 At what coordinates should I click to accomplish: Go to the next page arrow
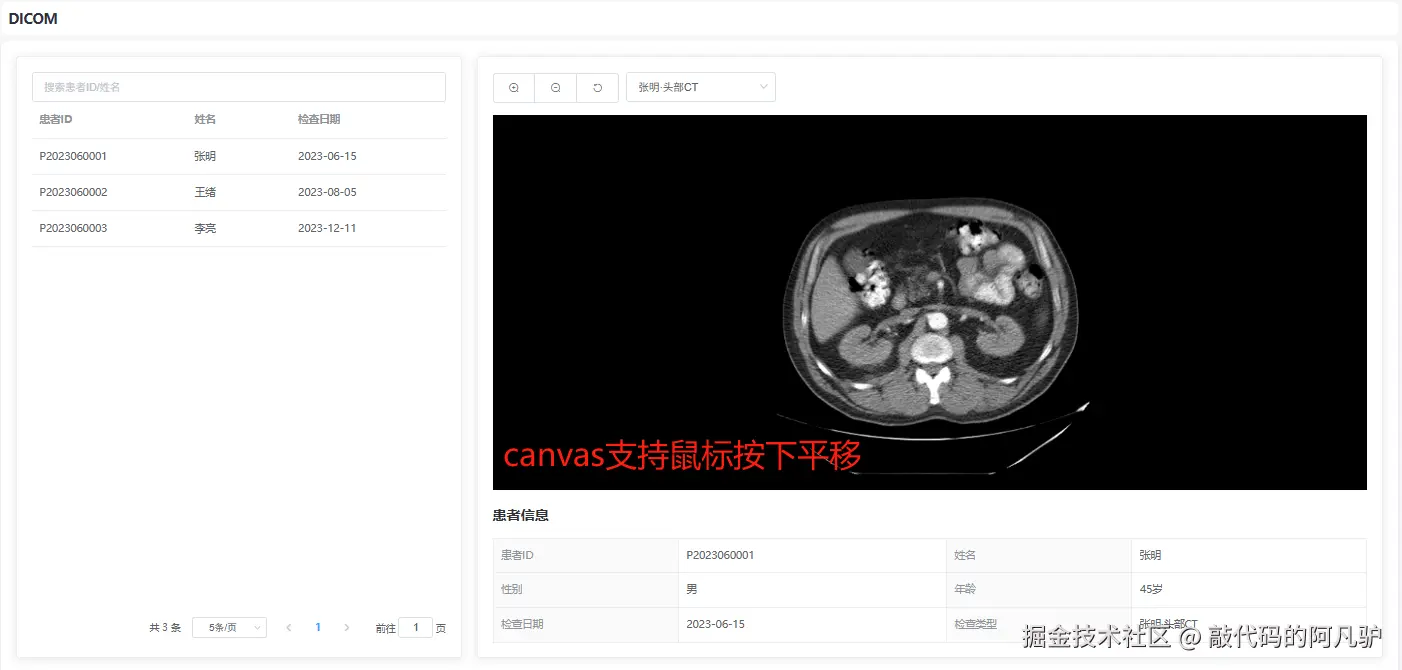click(x=347, y=628)
